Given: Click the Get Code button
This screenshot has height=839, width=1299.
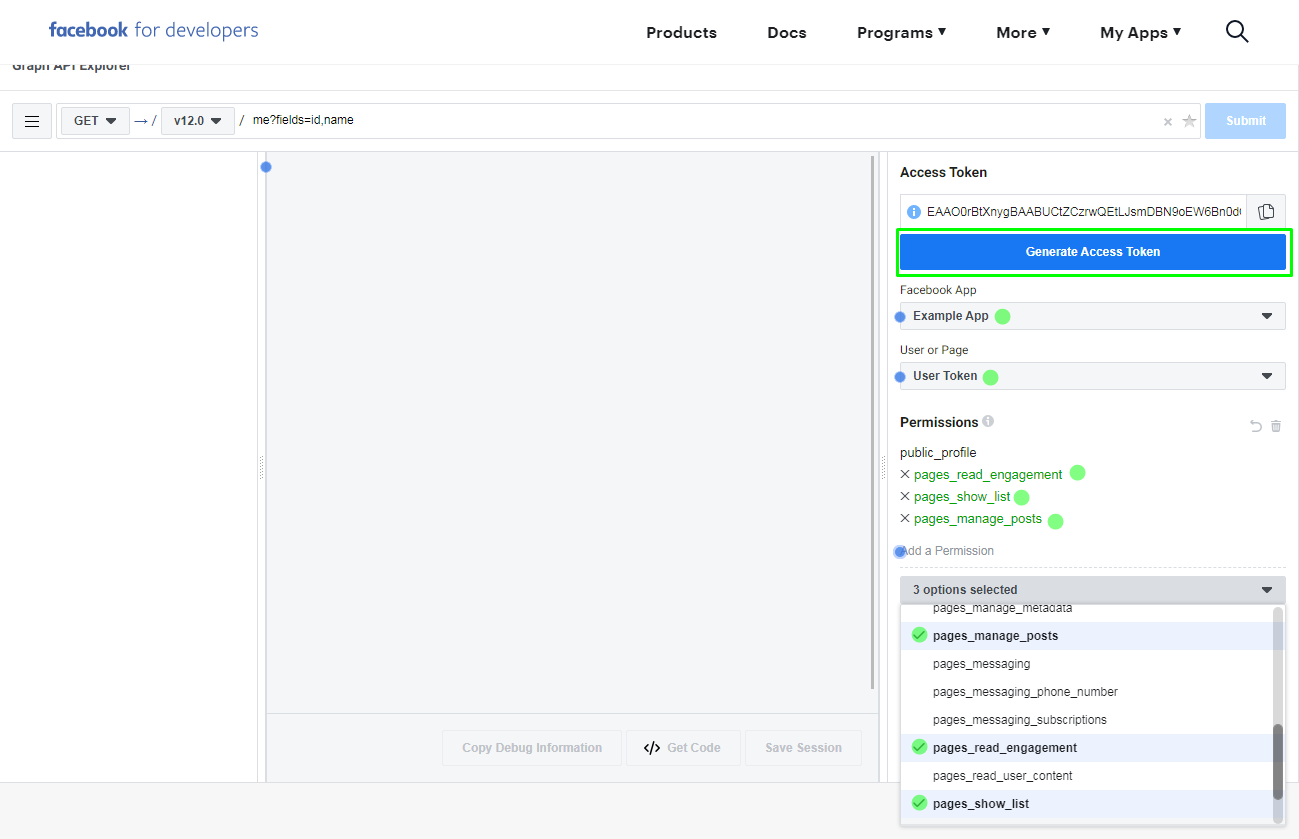Looking at the screenshot, I should point(683,748).
